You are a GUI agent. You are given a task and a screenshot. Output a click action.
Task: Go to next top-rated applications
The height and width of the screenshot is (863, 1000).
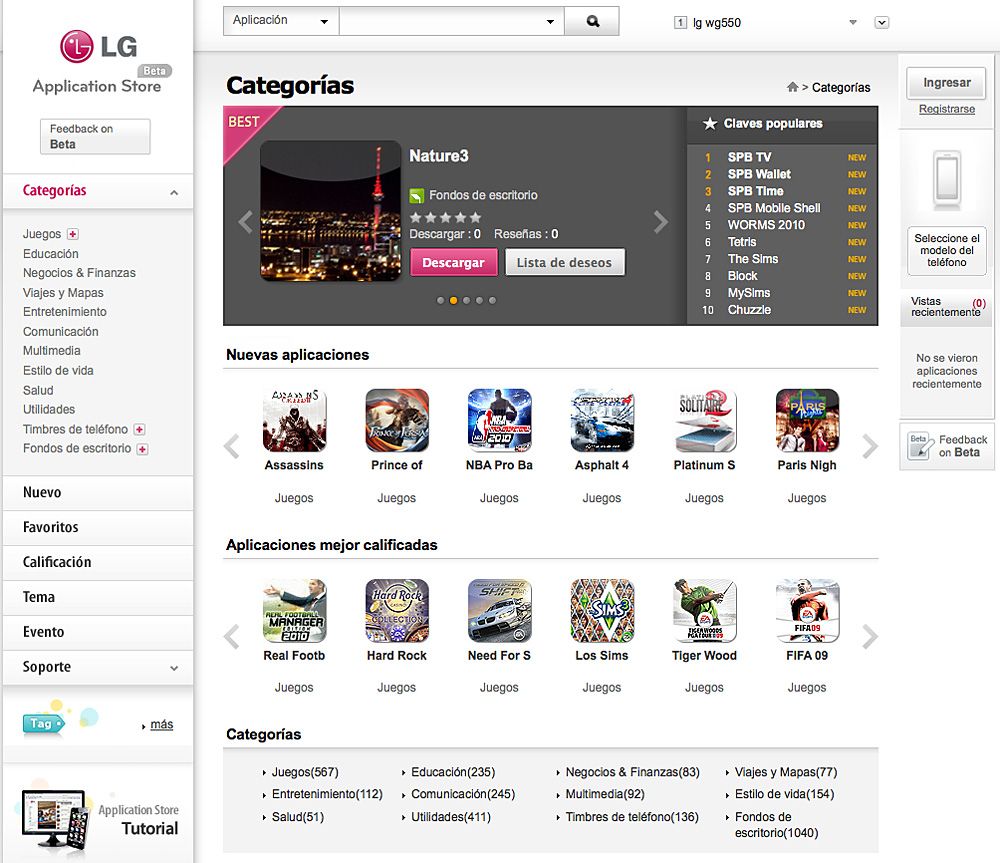[870, 637]
